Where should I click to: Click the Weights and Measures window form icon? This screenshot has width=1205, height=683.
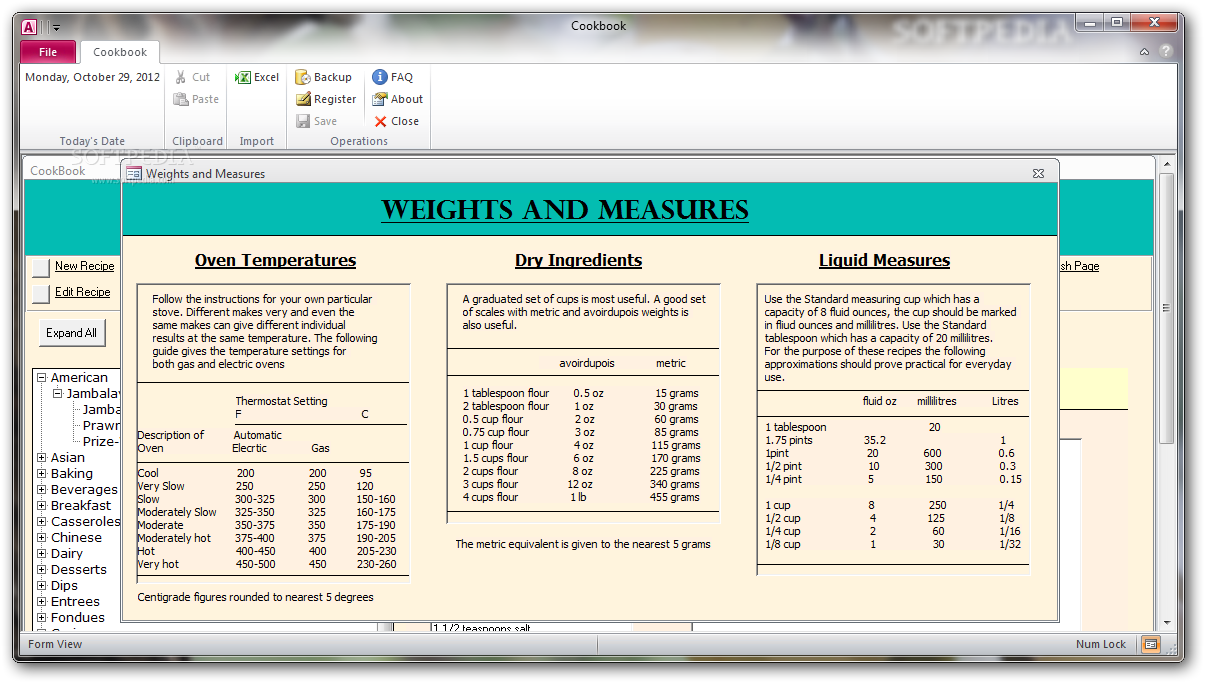(x=134, y=174)
